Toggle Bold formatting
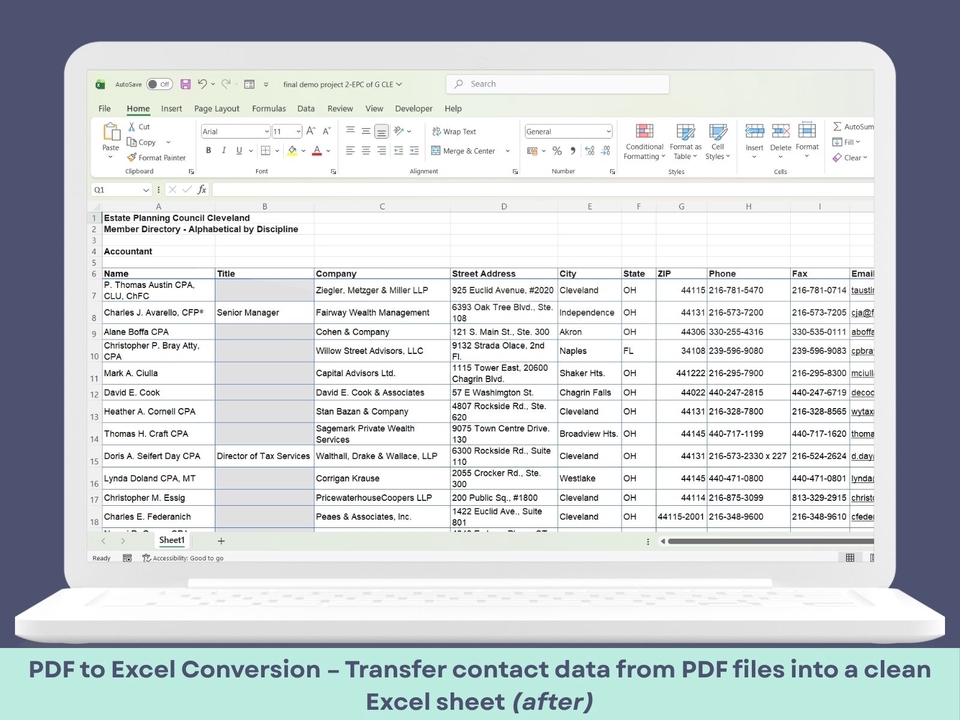This screenshot has height=720, width=960. (x=208, y=151)
